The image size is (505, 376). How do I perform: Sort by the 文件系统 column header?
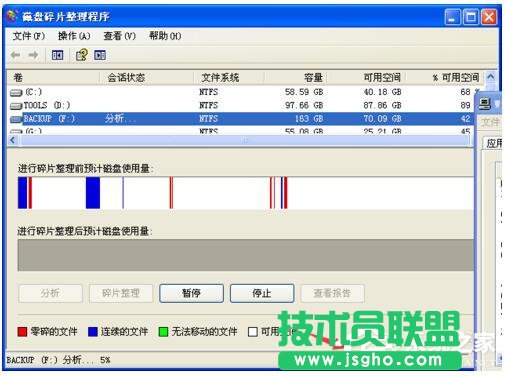coord(229,78)
